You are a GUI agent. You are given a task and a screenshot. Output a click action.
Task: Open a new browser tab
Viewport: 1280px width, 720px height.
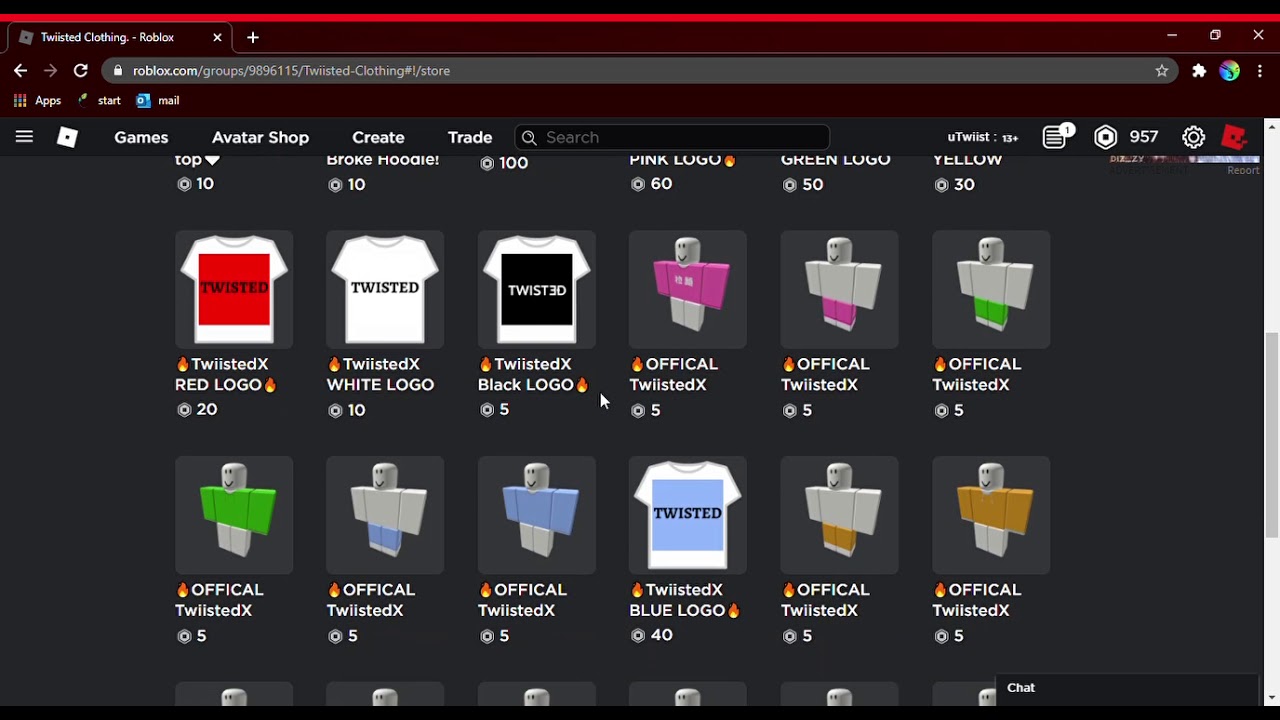[x=253, y=38]
